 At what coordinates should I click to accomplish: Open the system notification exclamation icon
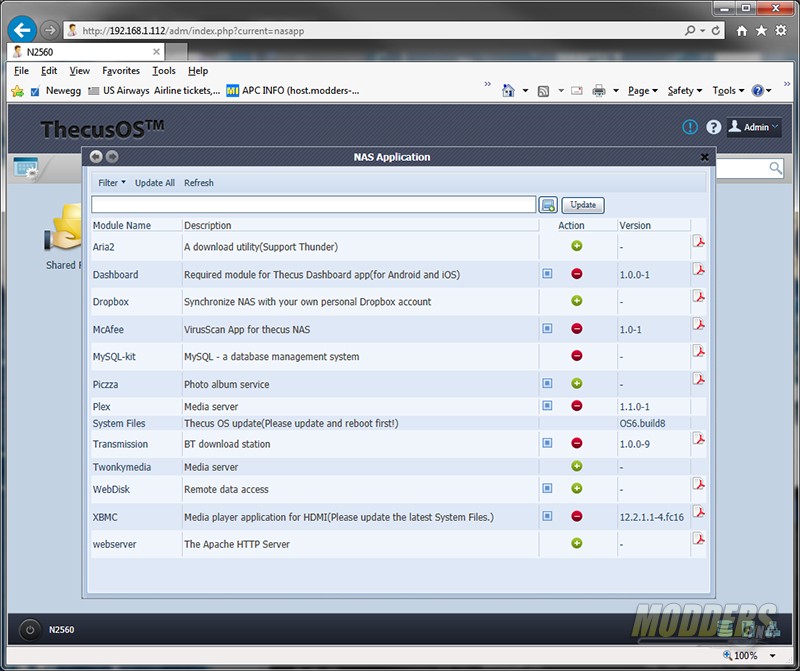690,127
